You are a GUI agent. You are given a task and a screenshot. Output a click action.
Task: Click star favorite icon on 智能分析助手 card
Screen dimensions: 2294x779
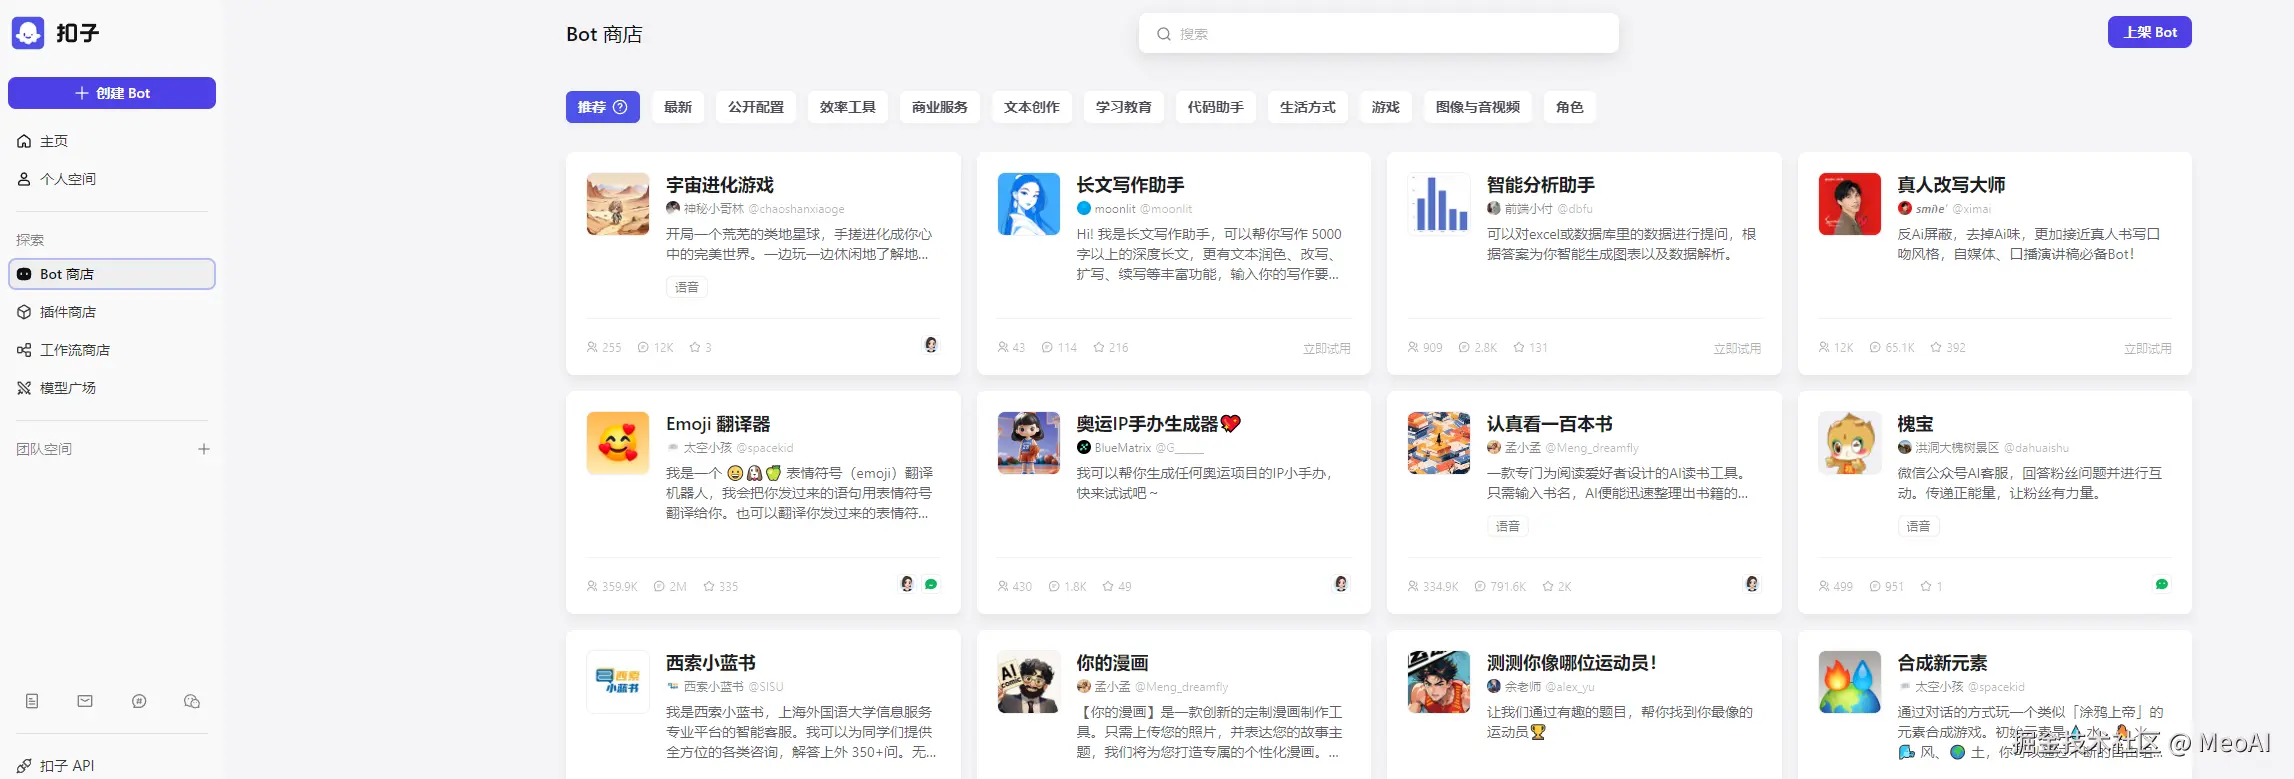[x=1519, y=348]
